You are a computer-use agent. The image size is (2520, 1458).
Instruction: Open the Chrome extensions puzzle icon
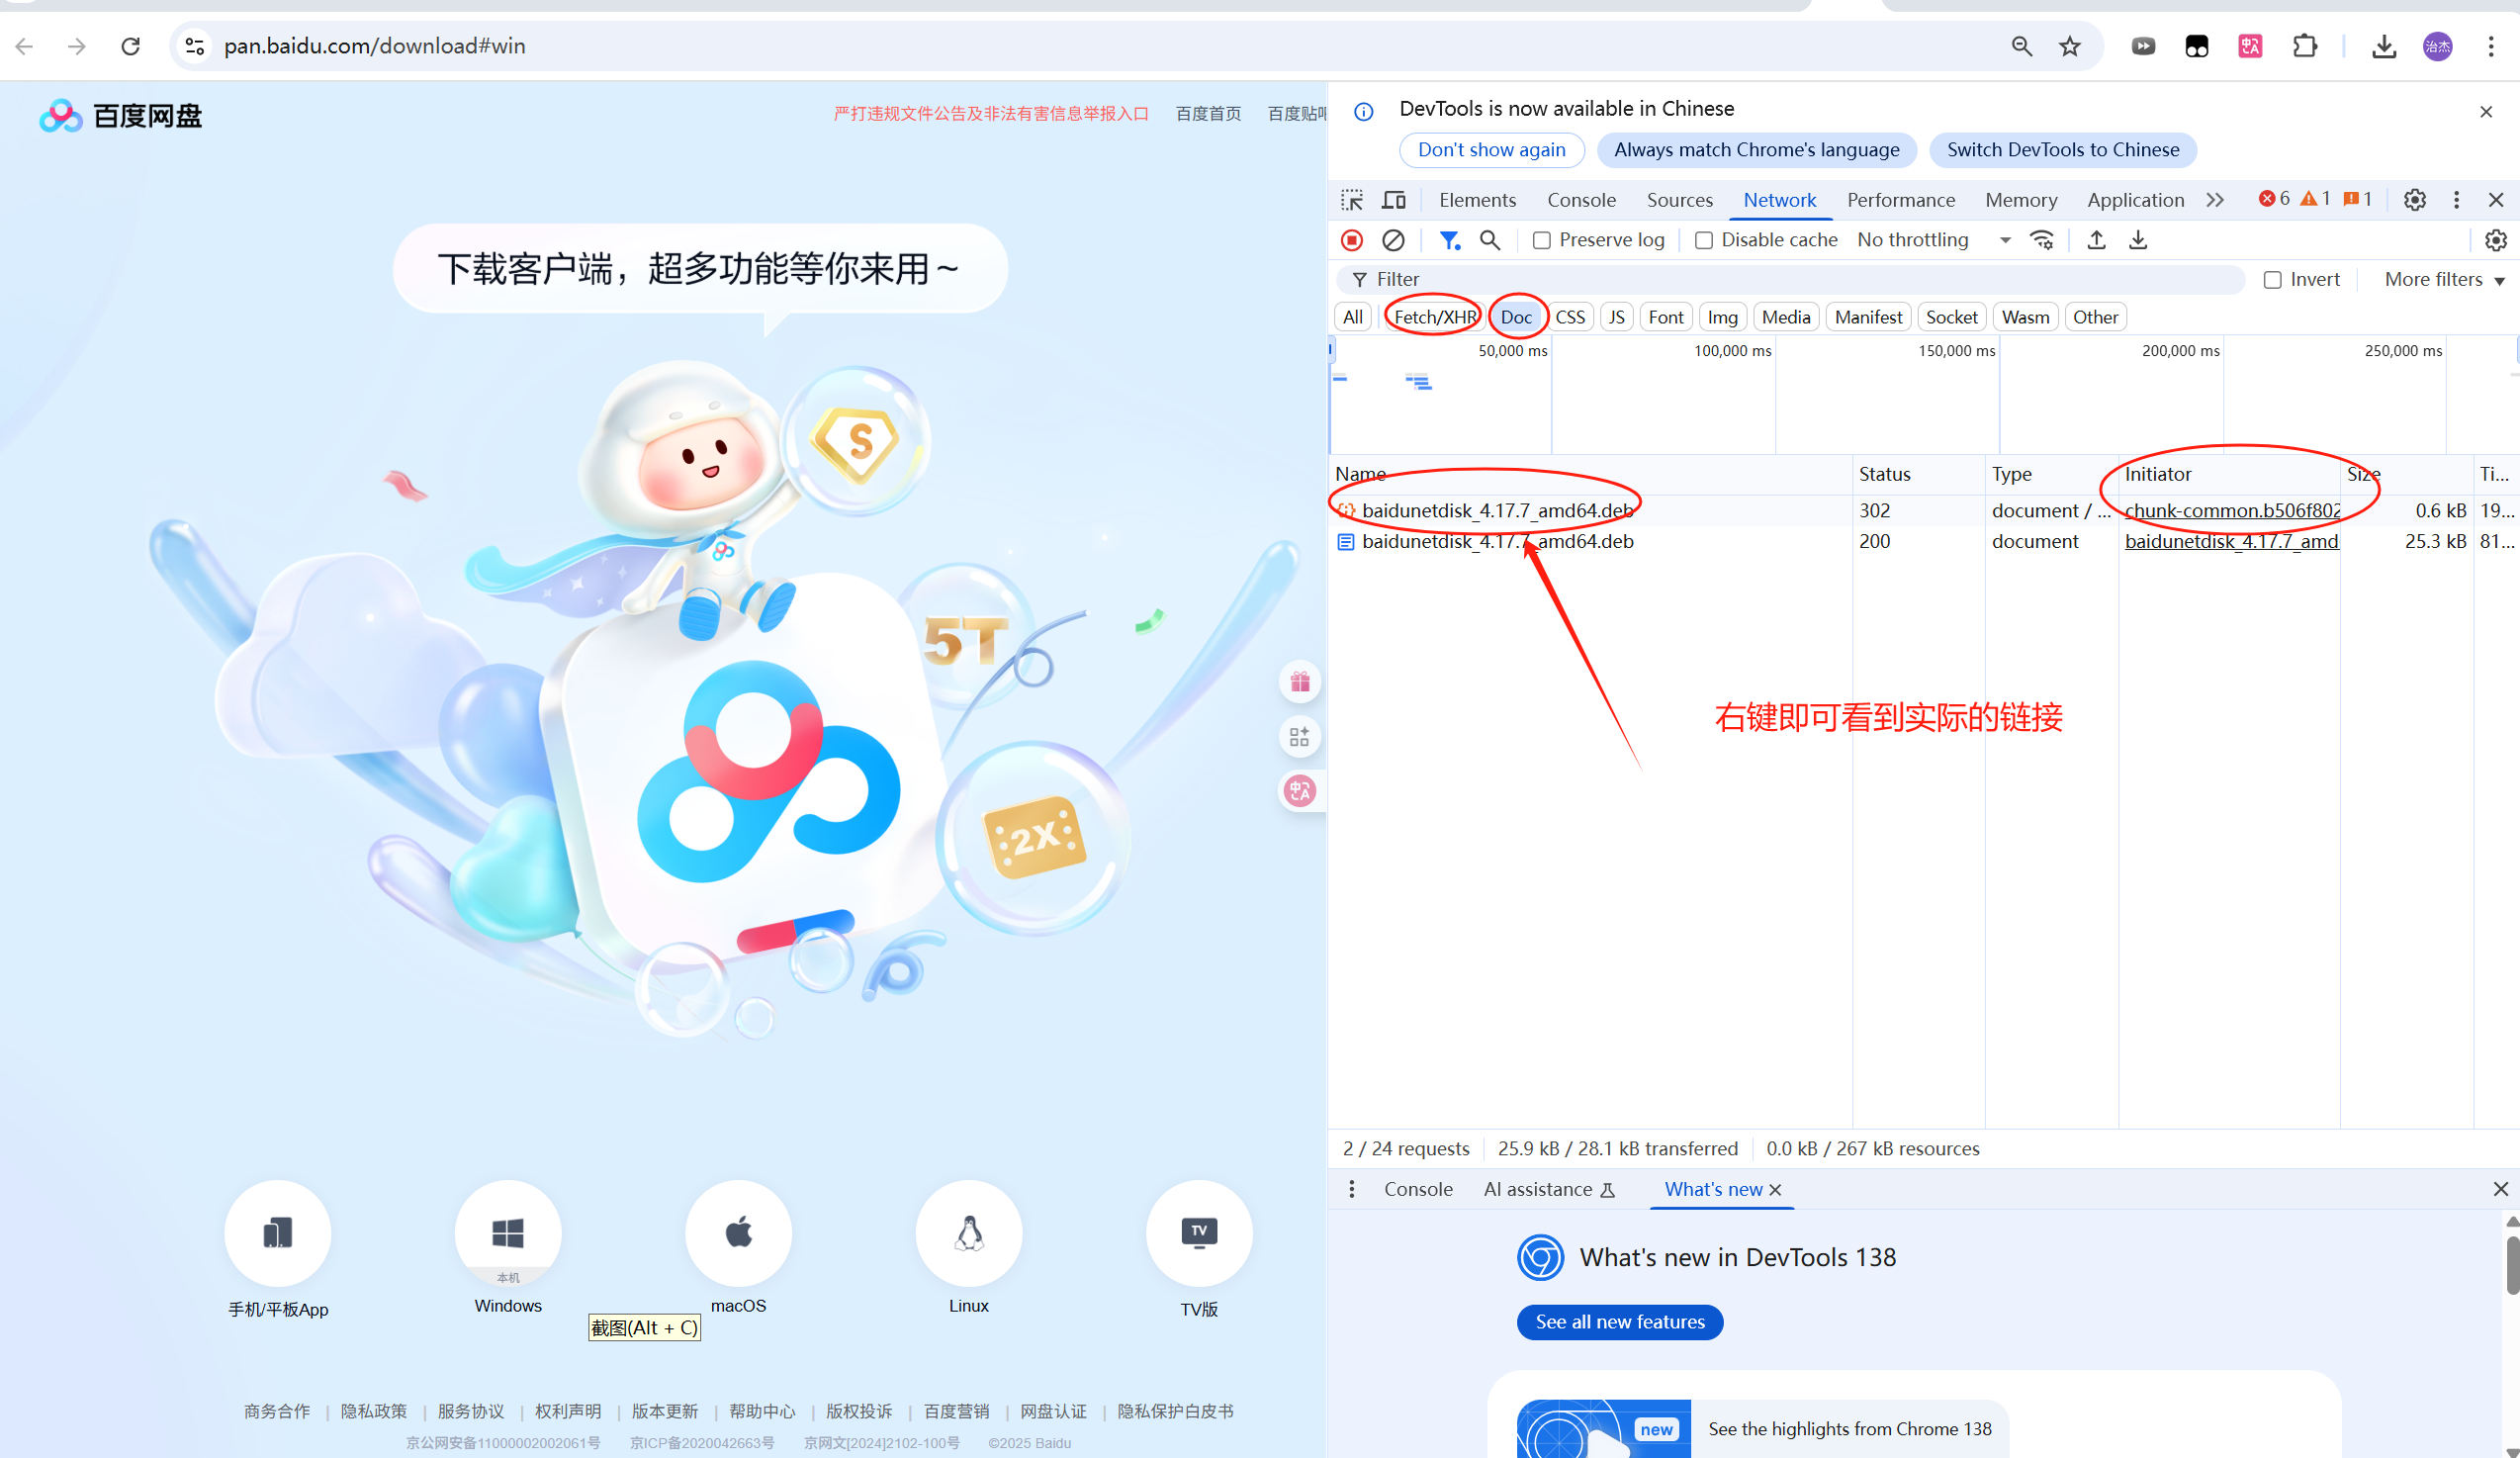(2304, 46)
